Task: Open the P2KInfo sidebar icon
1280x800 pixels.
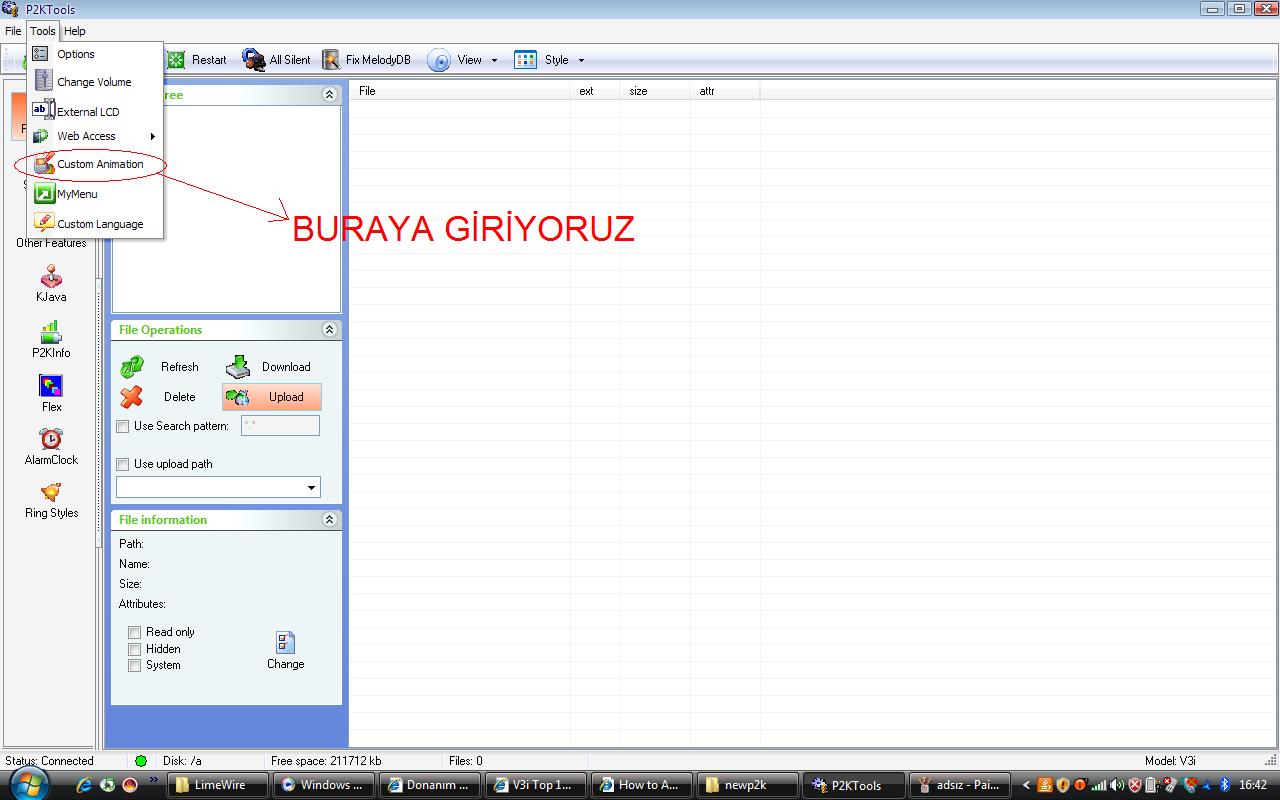Action: point(51,333)
